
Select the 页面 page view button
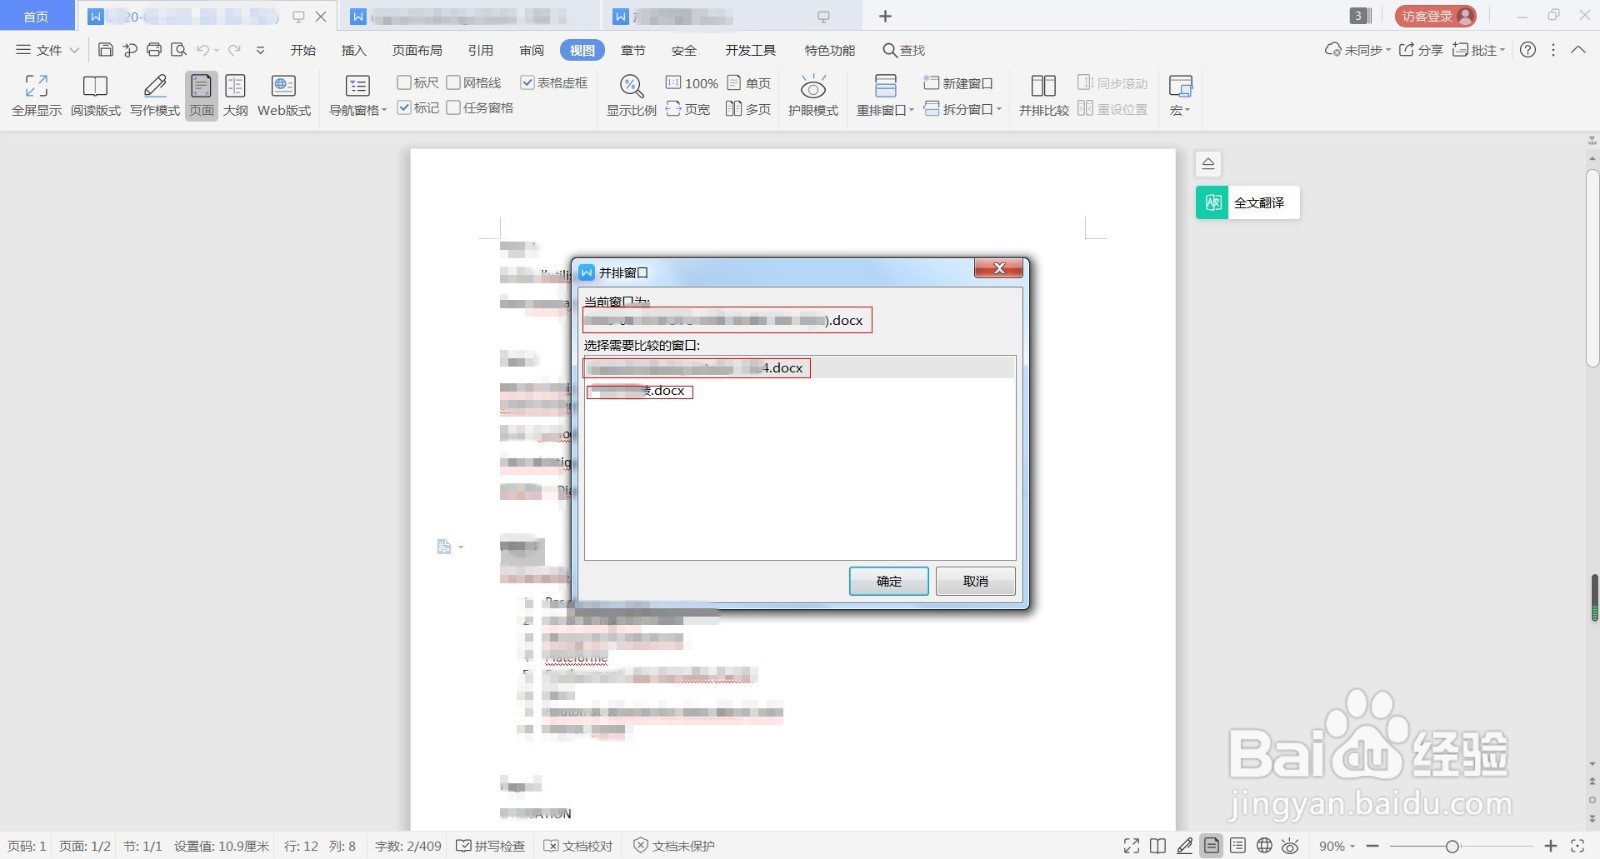coord(201,96)
